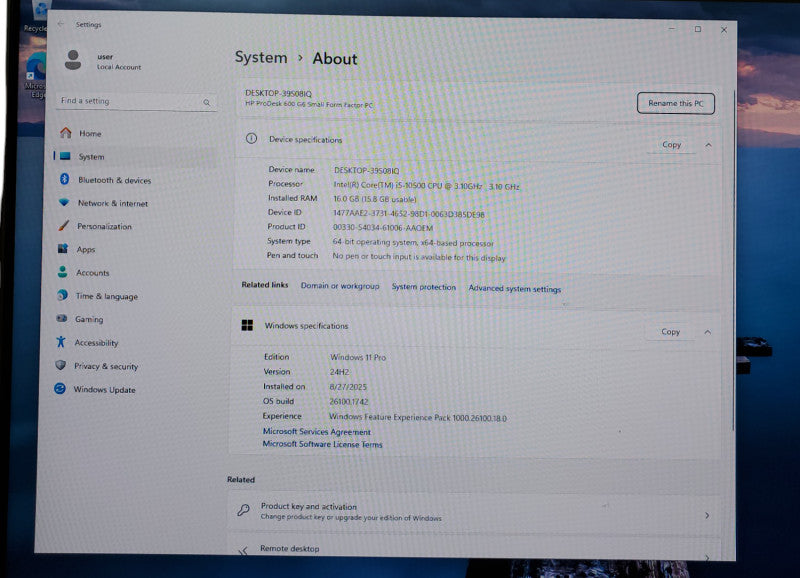Click the Installed RAM value 16.0 GB
The width and height of the screenshot is (800, 578).
[374, 199]
